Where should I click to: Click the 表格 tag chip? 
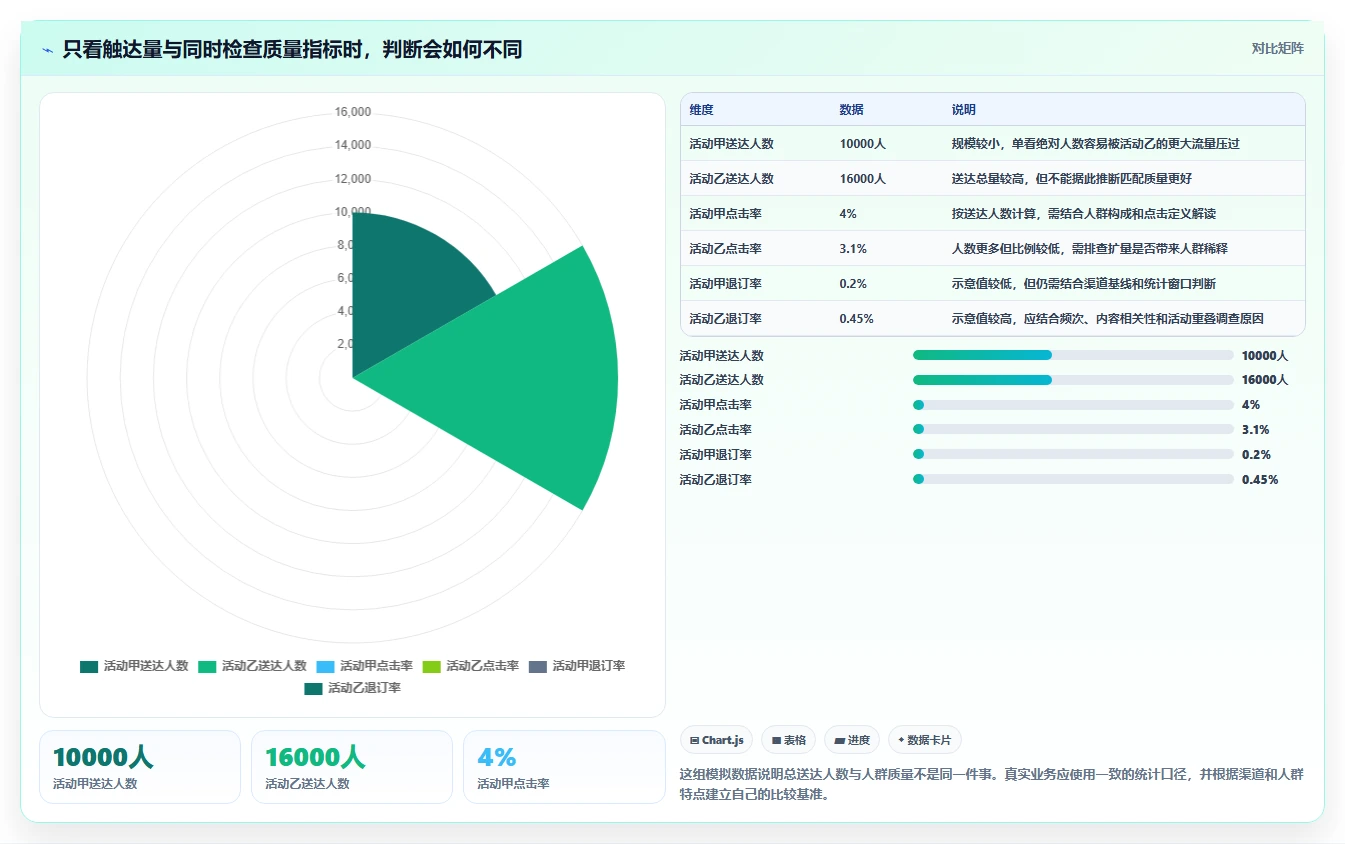pos(789,740)
